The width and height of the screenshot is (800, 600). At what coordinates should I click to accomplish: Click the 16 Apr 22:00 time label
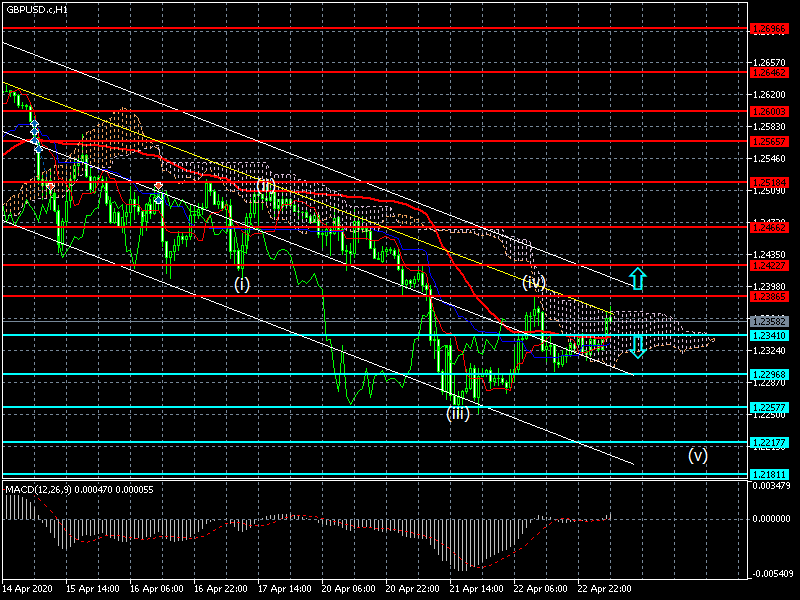(x=220, y=588)
